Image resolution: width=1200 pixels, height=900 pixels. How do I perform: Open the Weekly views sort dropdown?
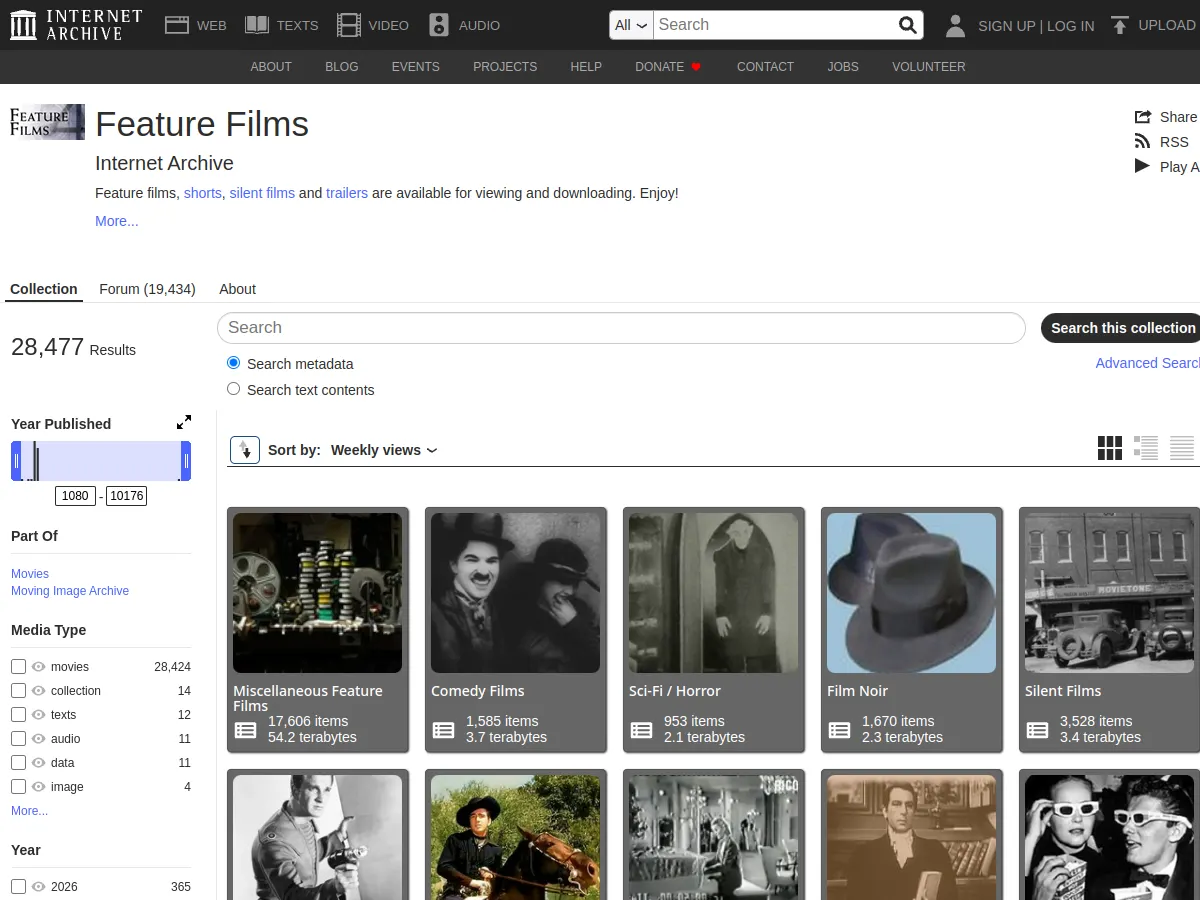(x=384, y=450)
